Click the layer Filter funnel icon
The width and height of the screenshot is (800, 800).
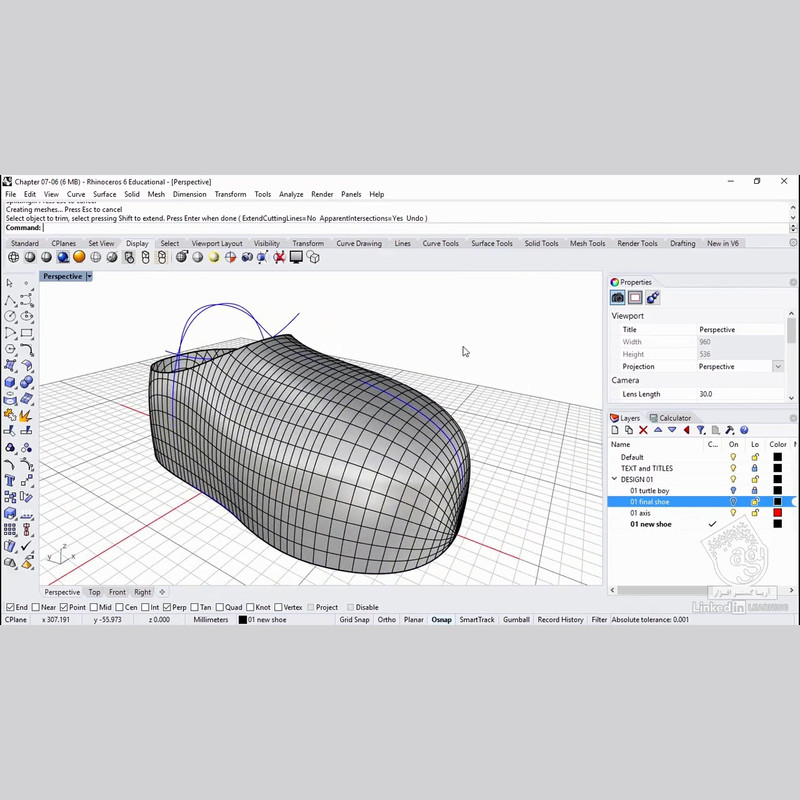click(701, 430)
